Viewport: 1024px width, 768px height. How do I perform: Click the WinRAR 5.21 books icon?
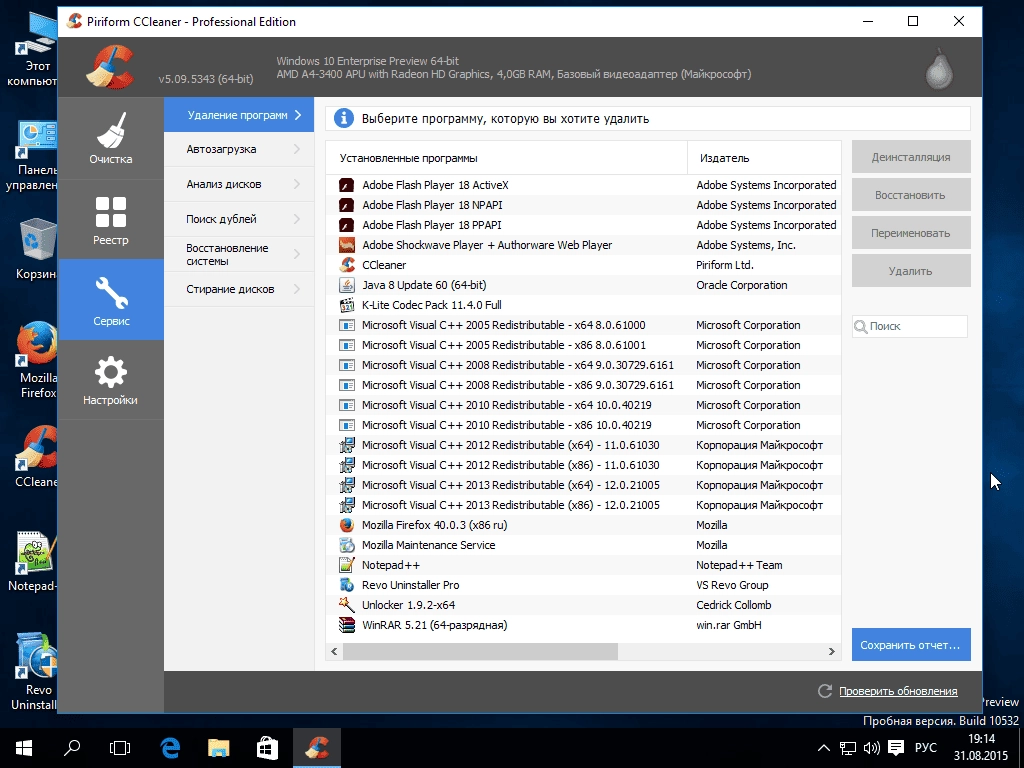click(347, 625)
